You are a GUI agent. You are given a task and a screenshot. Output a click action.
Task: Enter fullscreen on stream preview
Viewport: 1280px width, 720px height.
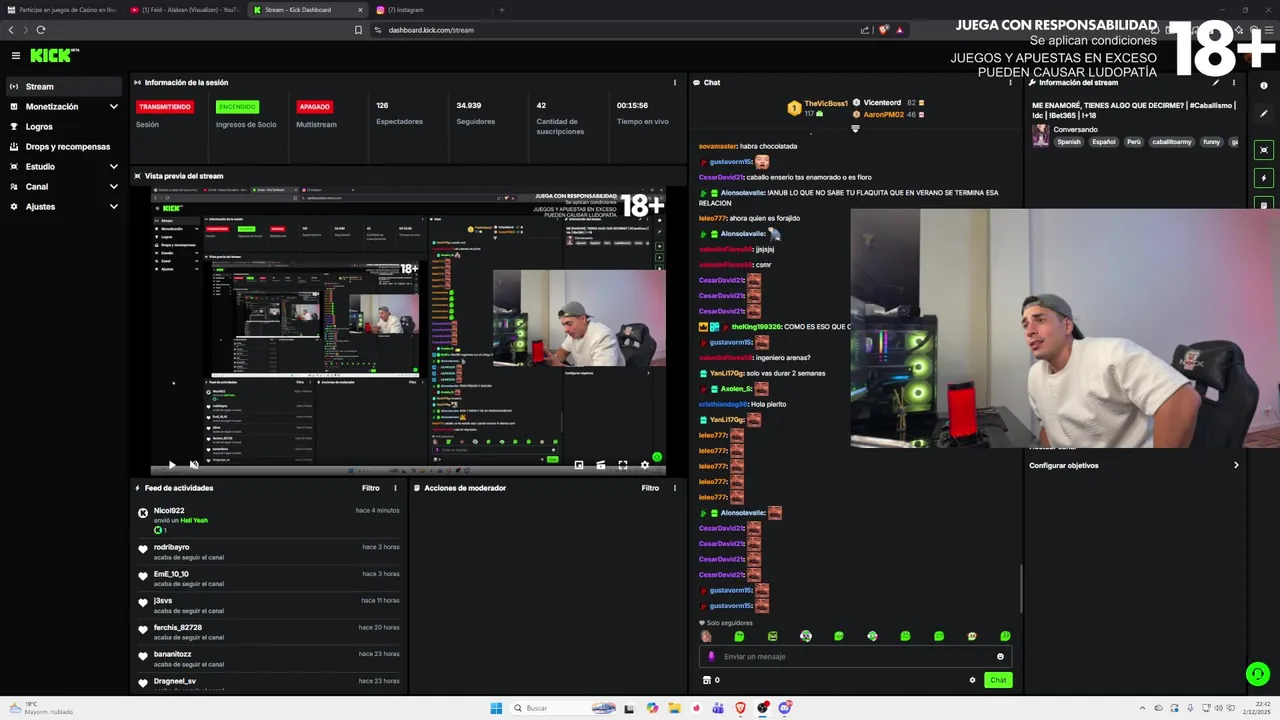click(x=623, y=465)
